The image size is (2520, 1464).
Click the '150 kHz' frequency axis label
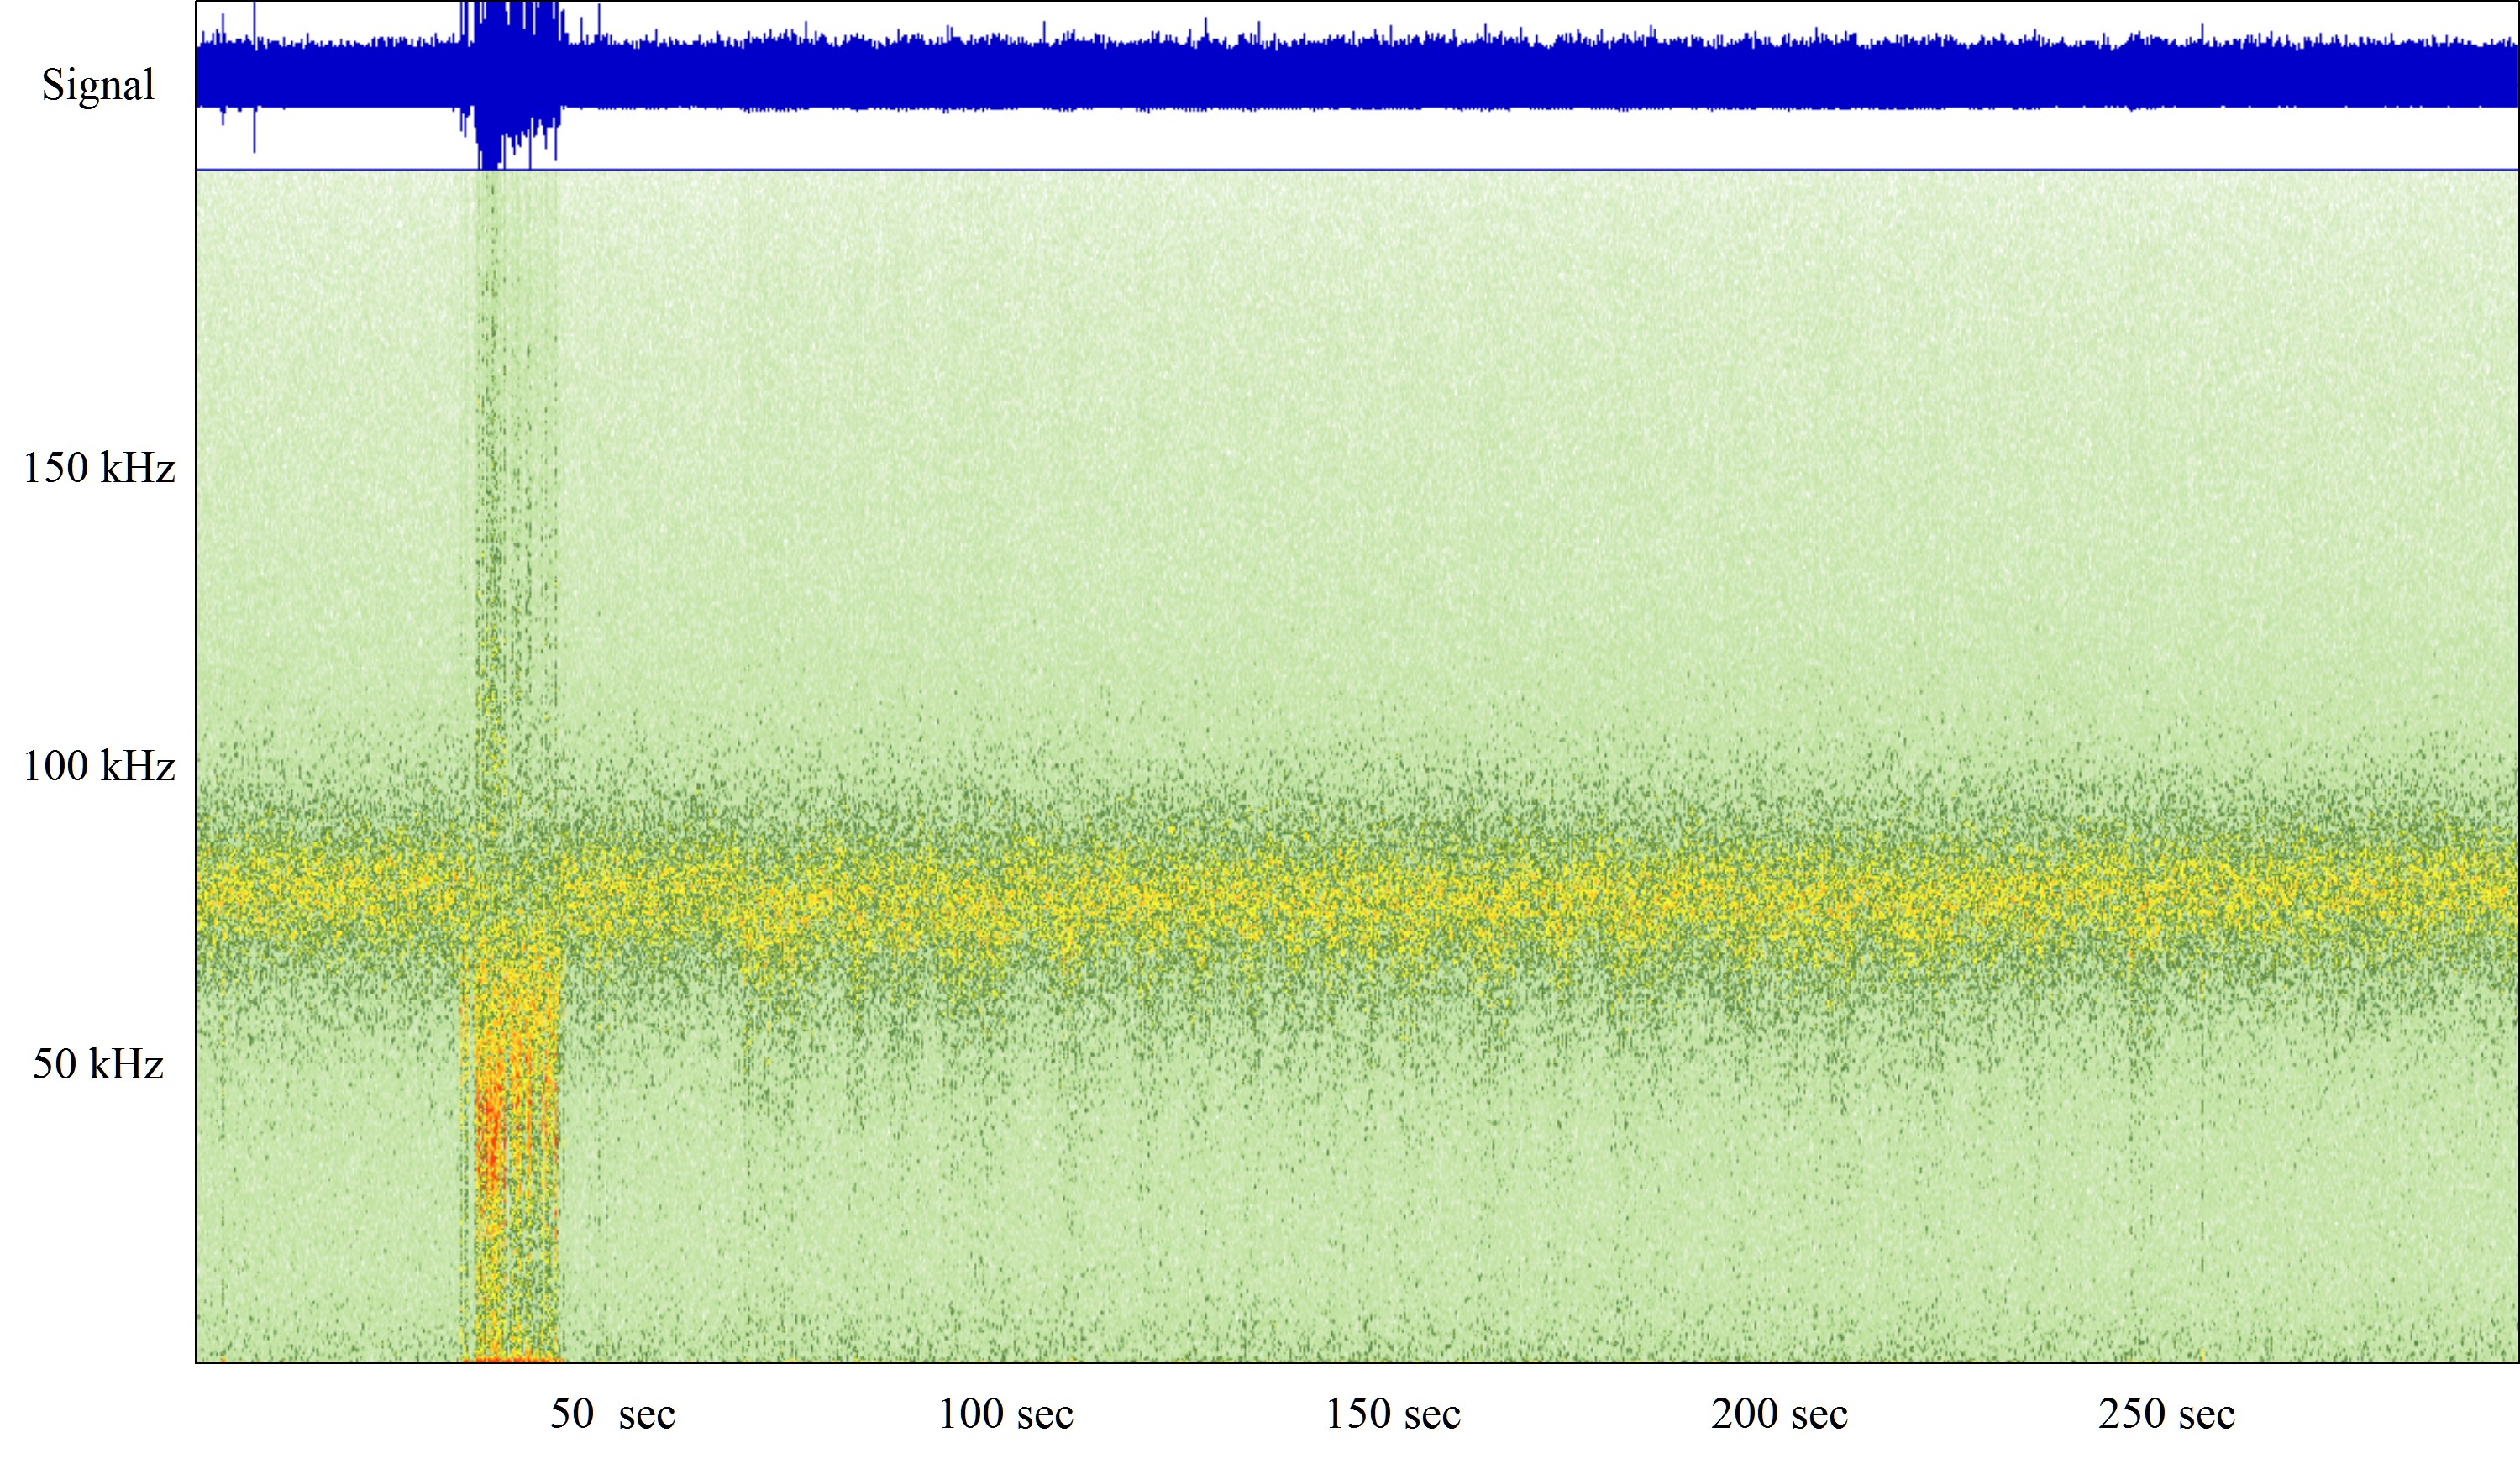99,468
